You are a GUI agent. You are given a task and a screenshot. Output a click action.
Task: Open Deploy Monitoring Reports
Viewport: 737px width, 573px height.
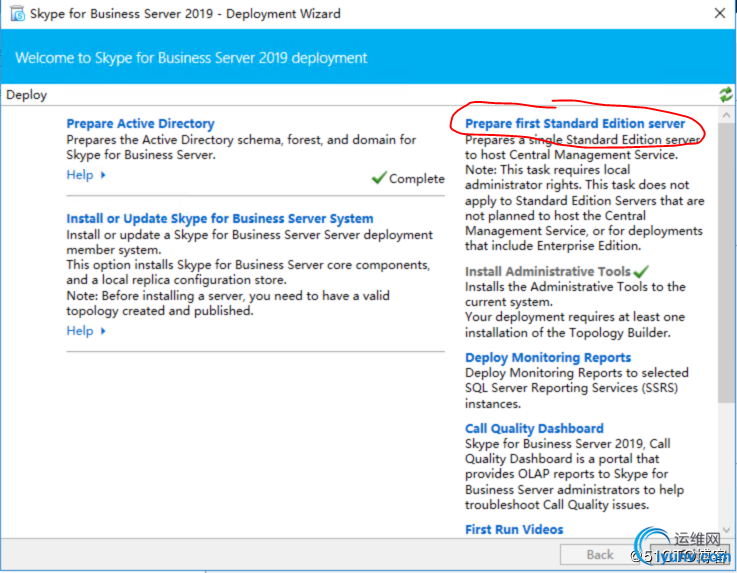[548, 357]
